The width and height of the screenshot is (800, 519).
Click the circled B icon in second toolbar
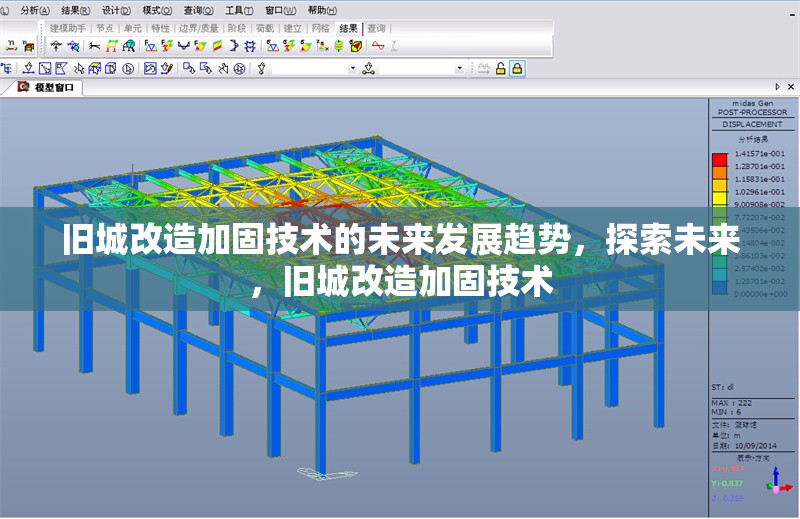coord(127,68)
